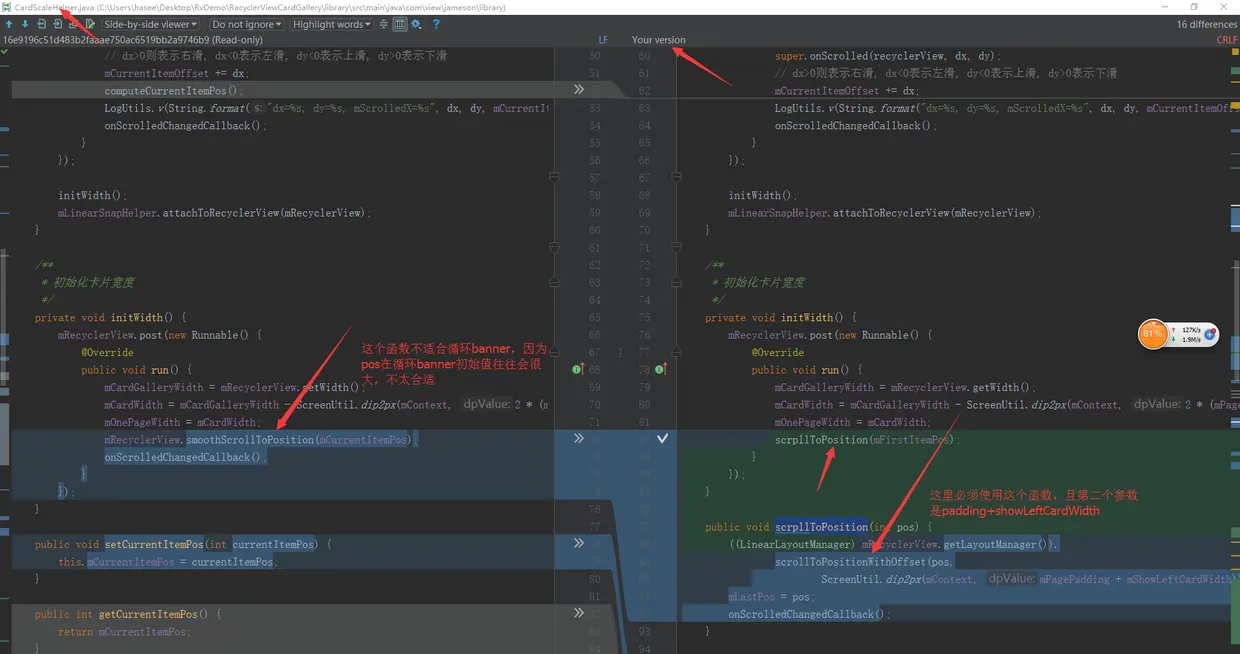This screenshot has width=1240, height=654.
Task: Click left pane computeCurrentItemPos(); line
Action: [174, 90]
